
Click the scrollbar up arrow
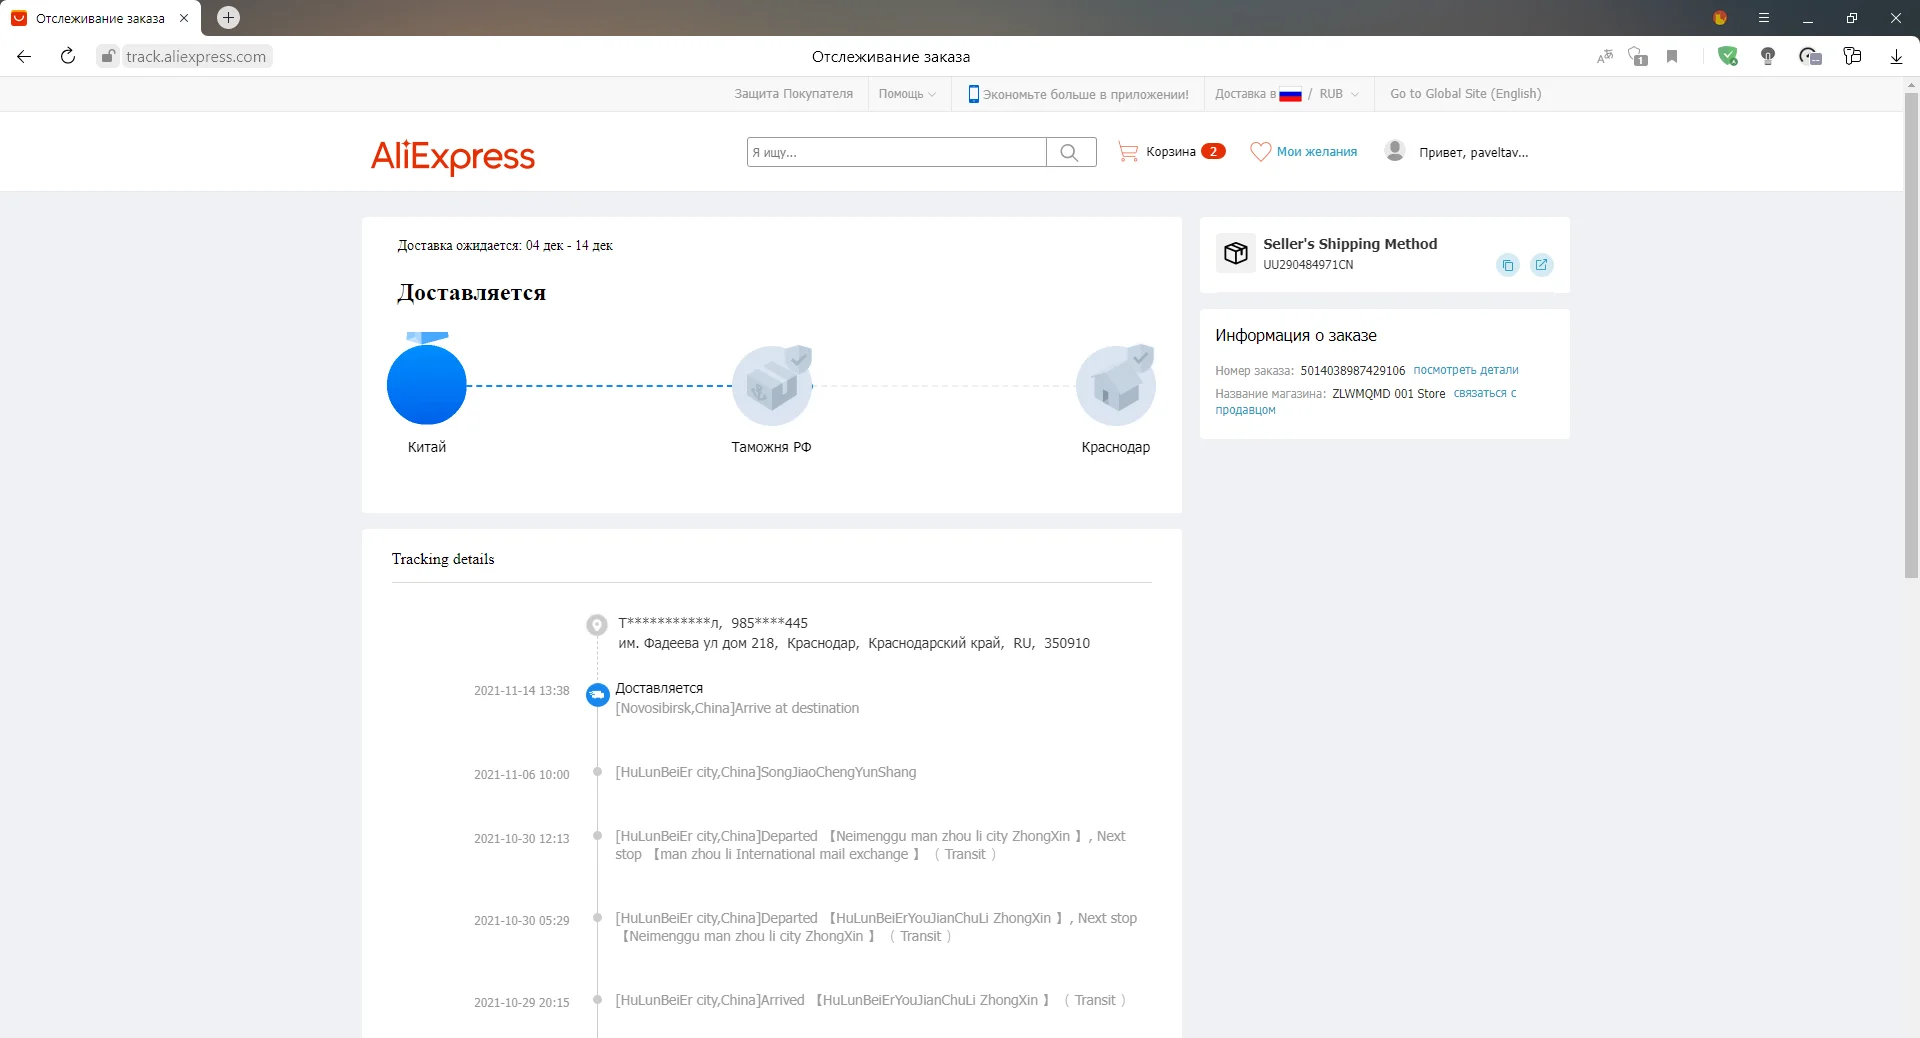(x=1911, y=85)
